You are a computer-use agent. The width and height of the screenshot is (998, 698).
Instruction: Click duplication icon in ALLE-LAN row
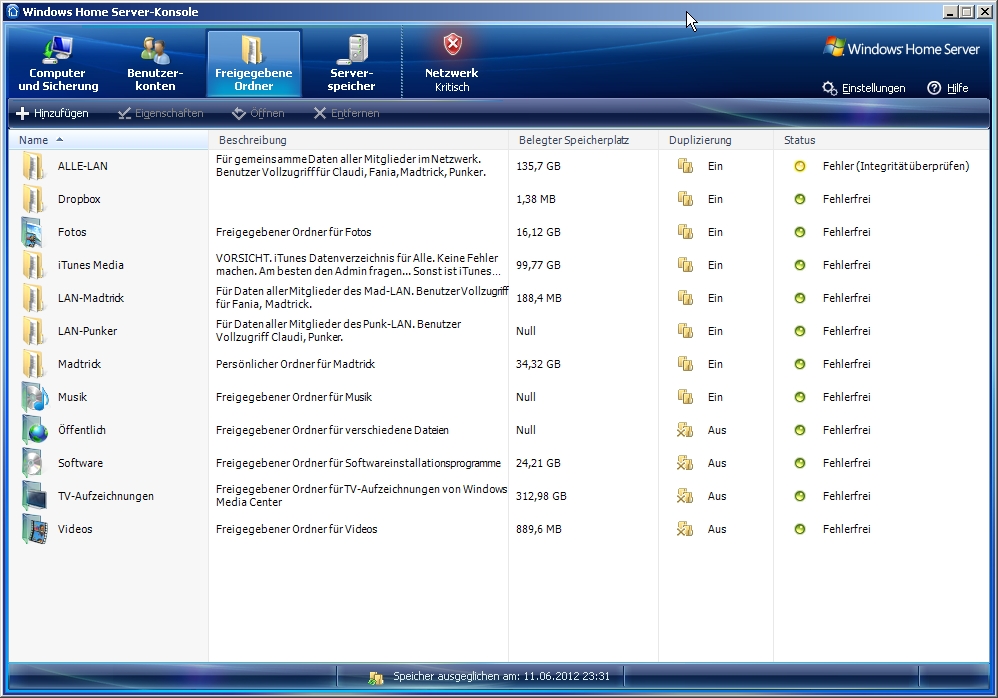click(x=685, y=166)
